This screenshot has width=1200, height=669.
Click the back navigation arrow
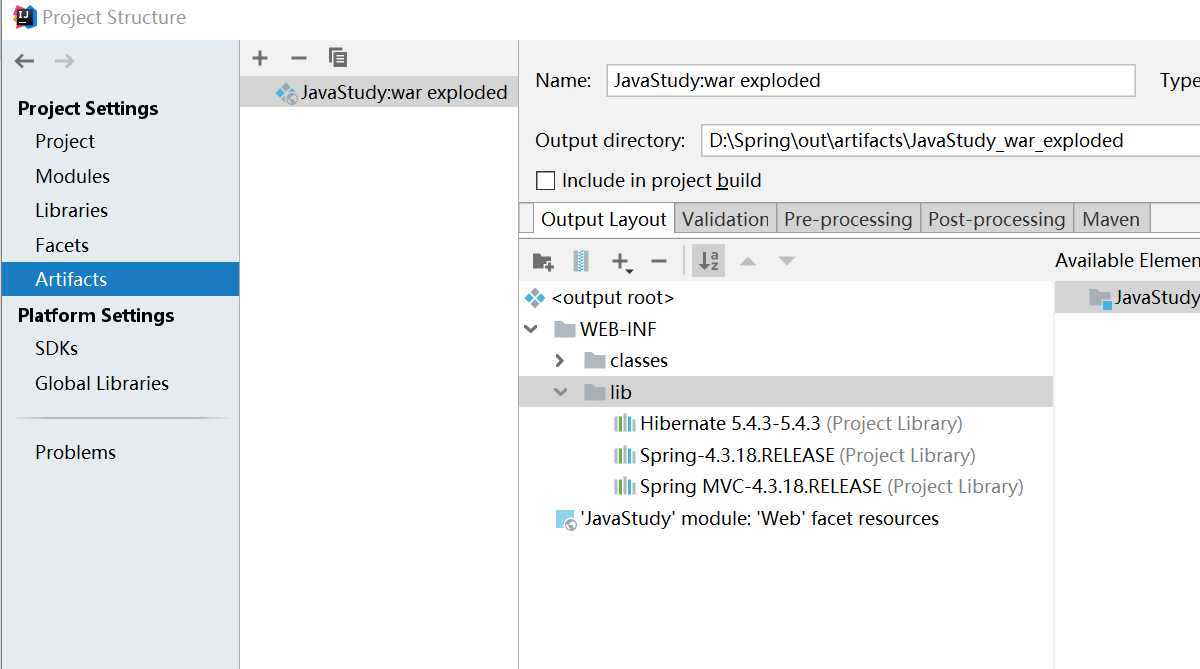(25, 62)
